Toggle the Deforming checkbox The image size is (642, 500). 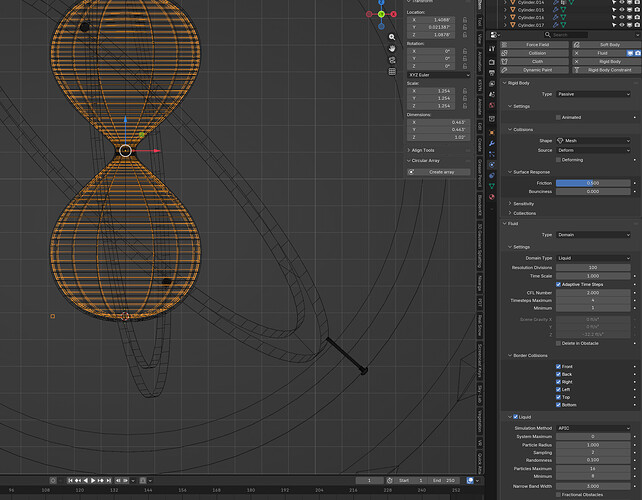[558, 160]
